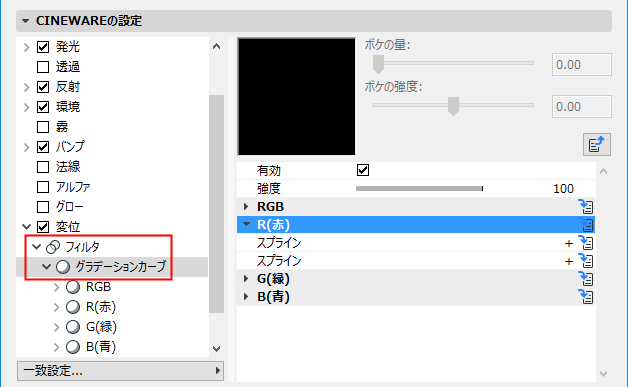Image resolution: width=628 pixels, height=387 pixels.
Task: Click the plus sign on second スプライン row
Action: pyautogui.click(x=569, y=261)
